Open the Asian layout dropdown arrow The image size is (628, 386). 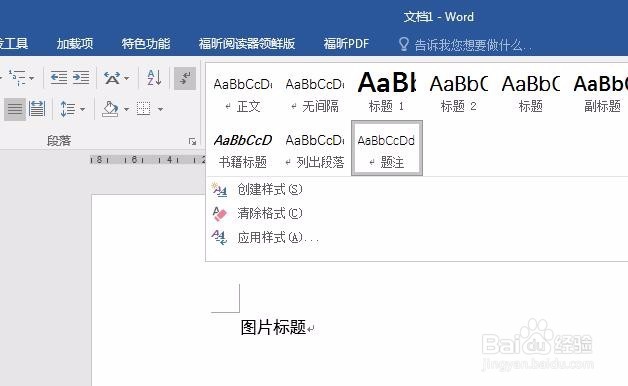(x=127, y=78)
